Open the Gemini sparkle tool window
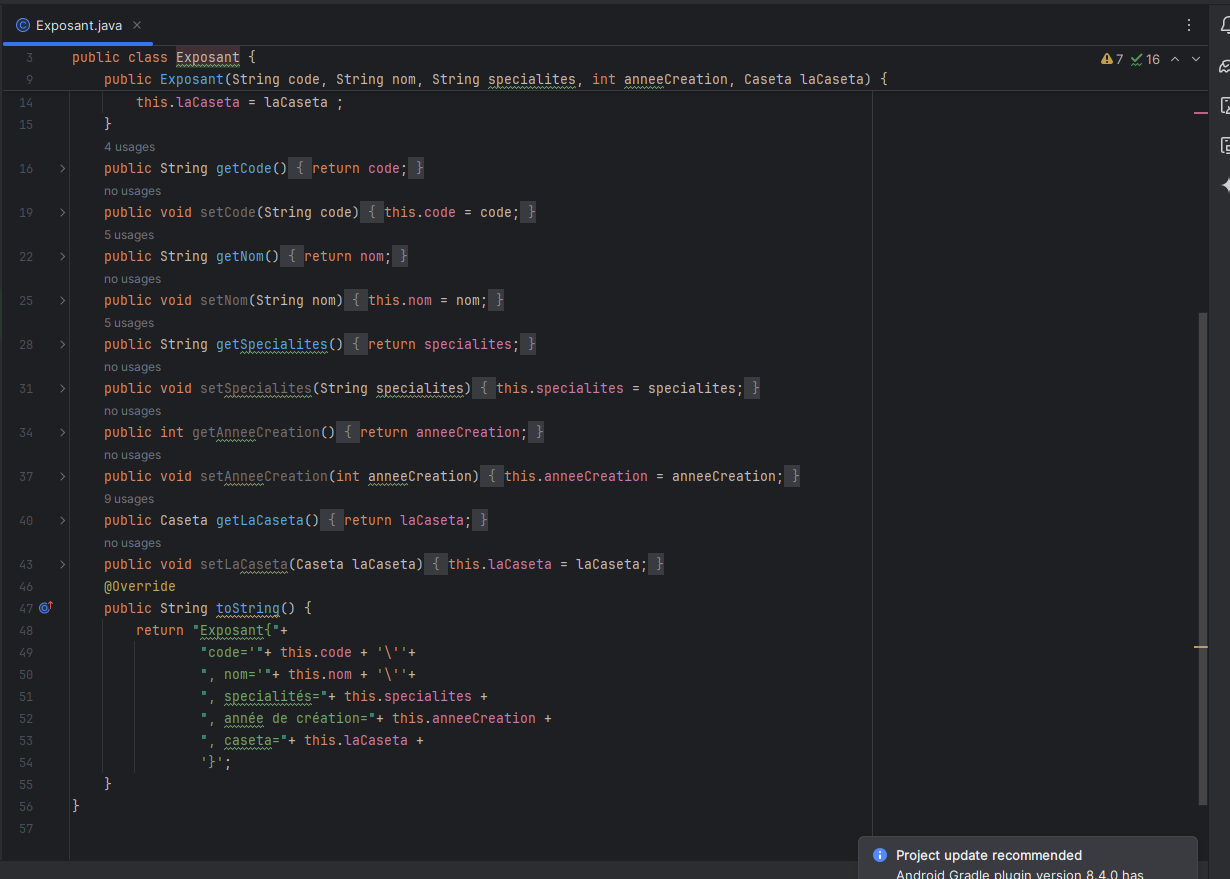This screenshot has width=1230, height=879. point(1224,186)
